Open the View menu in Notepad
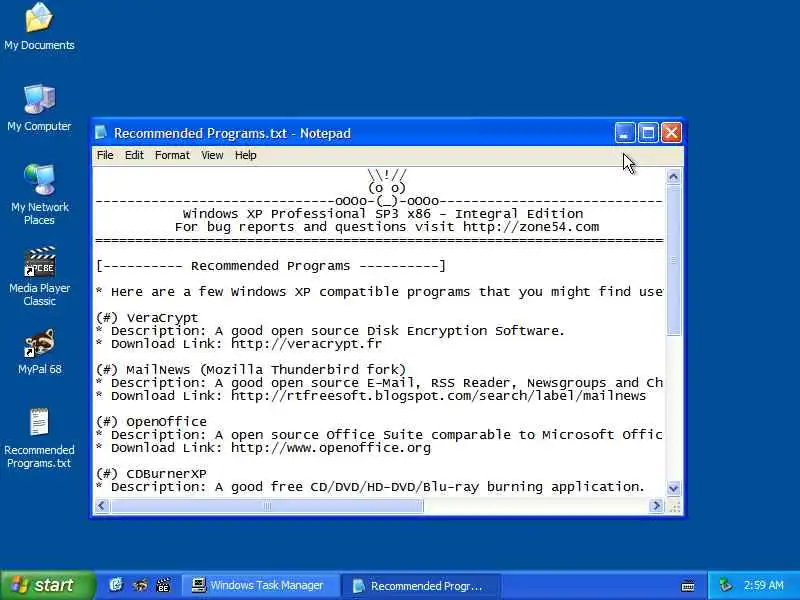The height and width of the screenshot is (600, 800). pos(212,155)
